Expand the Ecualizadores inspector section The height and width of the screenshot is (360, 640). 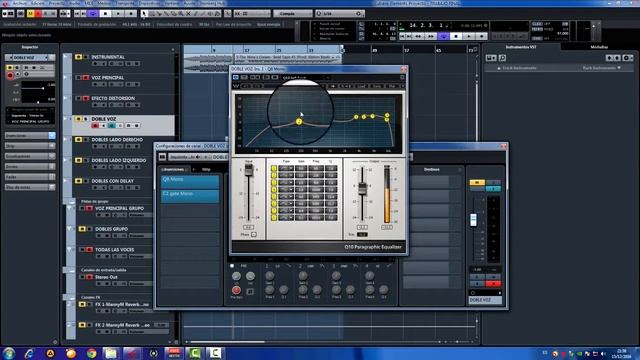[x=30, y=156]
